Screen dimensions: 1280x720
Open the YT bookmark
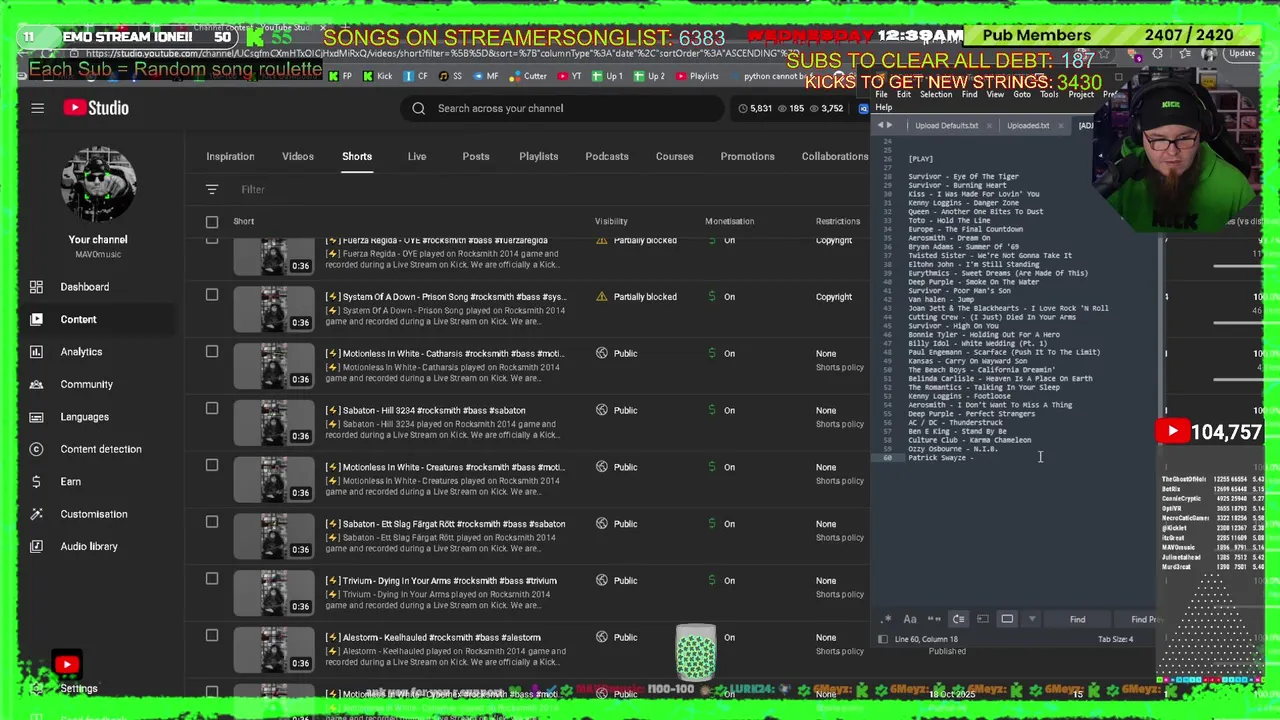571,76
